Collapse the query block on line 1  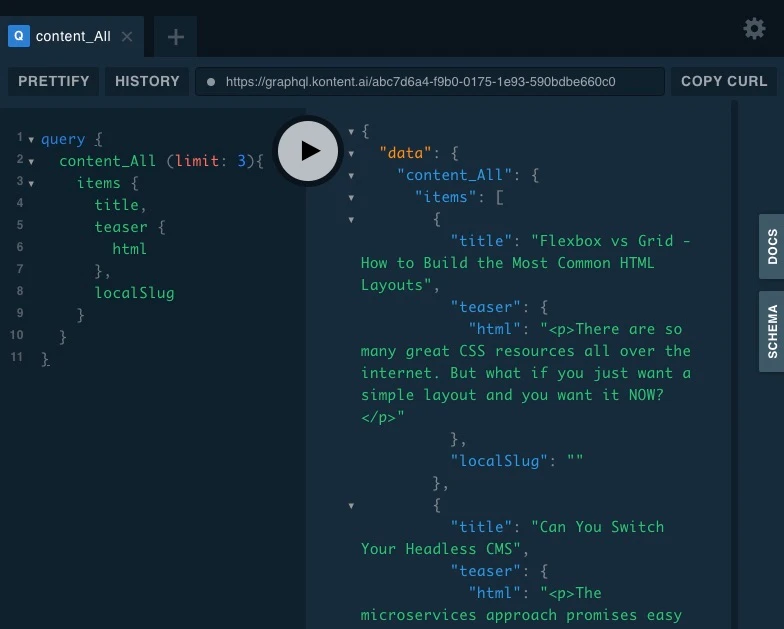(x=31, y=140)
